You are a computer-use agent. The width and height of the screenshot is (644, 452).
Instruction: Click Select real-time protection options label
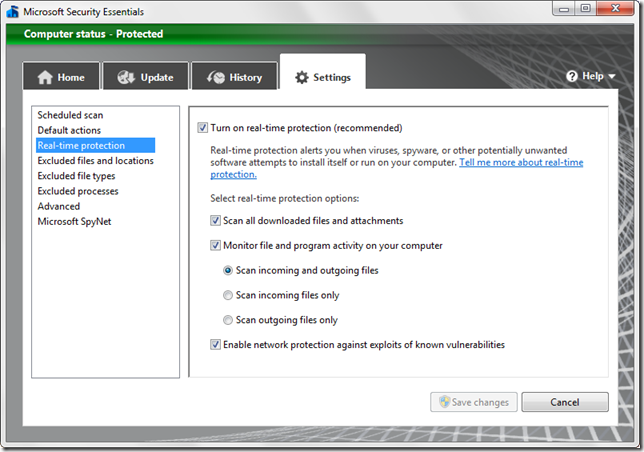pos(285,198)
